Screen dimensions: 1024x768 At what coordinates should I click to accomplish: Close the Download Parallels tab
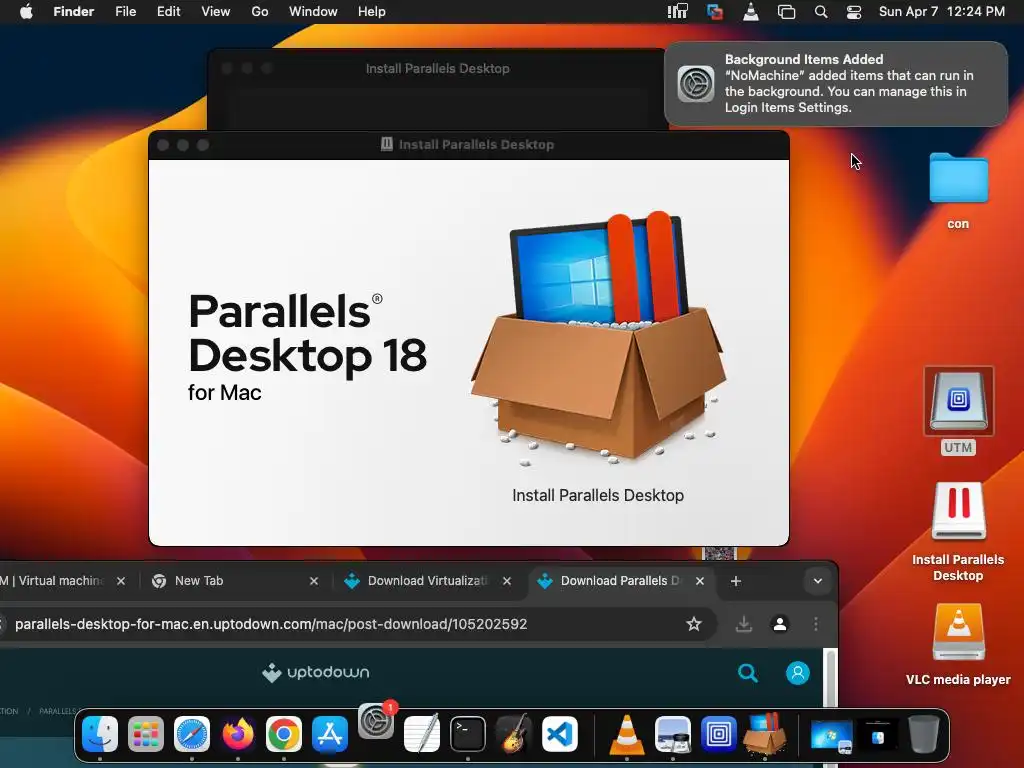point(699,581)
